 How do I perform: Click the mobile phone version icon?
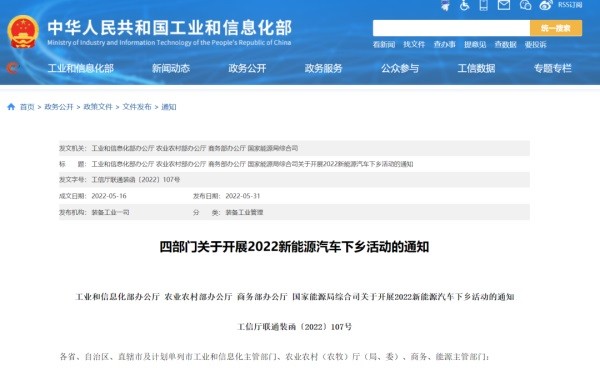tap(484, 5)
